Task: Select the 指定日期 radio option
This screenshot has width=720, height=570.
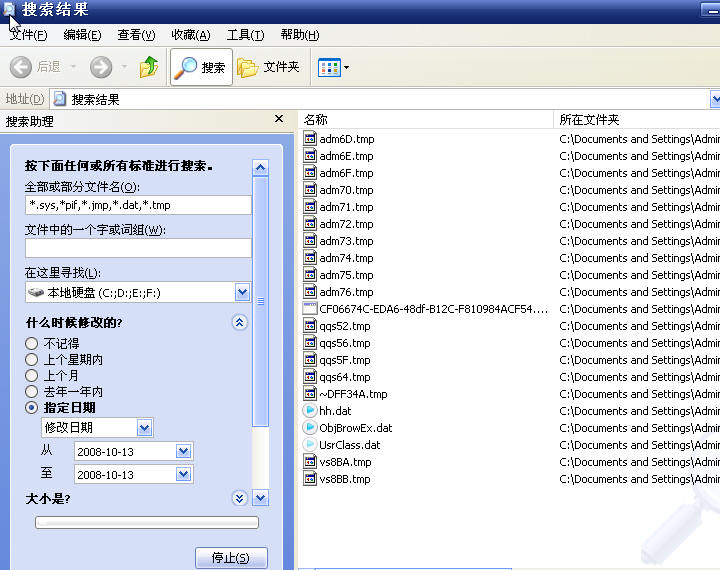Action: tap(31, 407)
